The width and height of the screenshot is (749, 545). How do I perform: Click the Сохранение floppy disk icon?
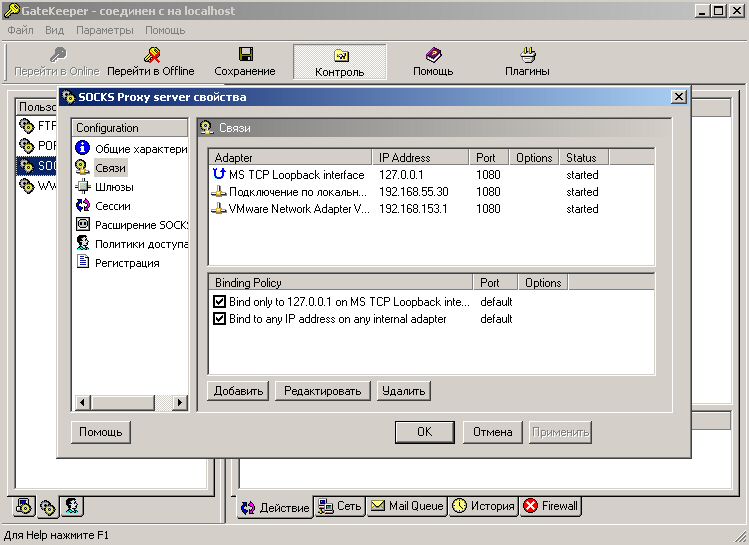point(246,54)
